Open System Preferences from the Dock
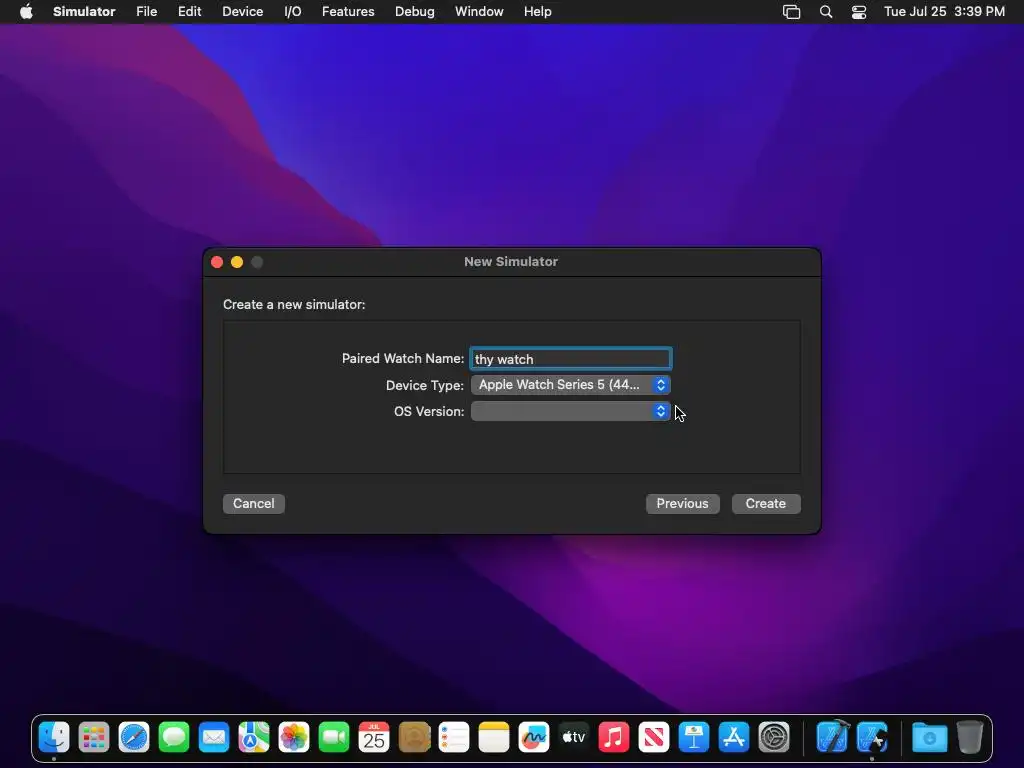This screenshot has height=768, width=1024. (774, 738)
